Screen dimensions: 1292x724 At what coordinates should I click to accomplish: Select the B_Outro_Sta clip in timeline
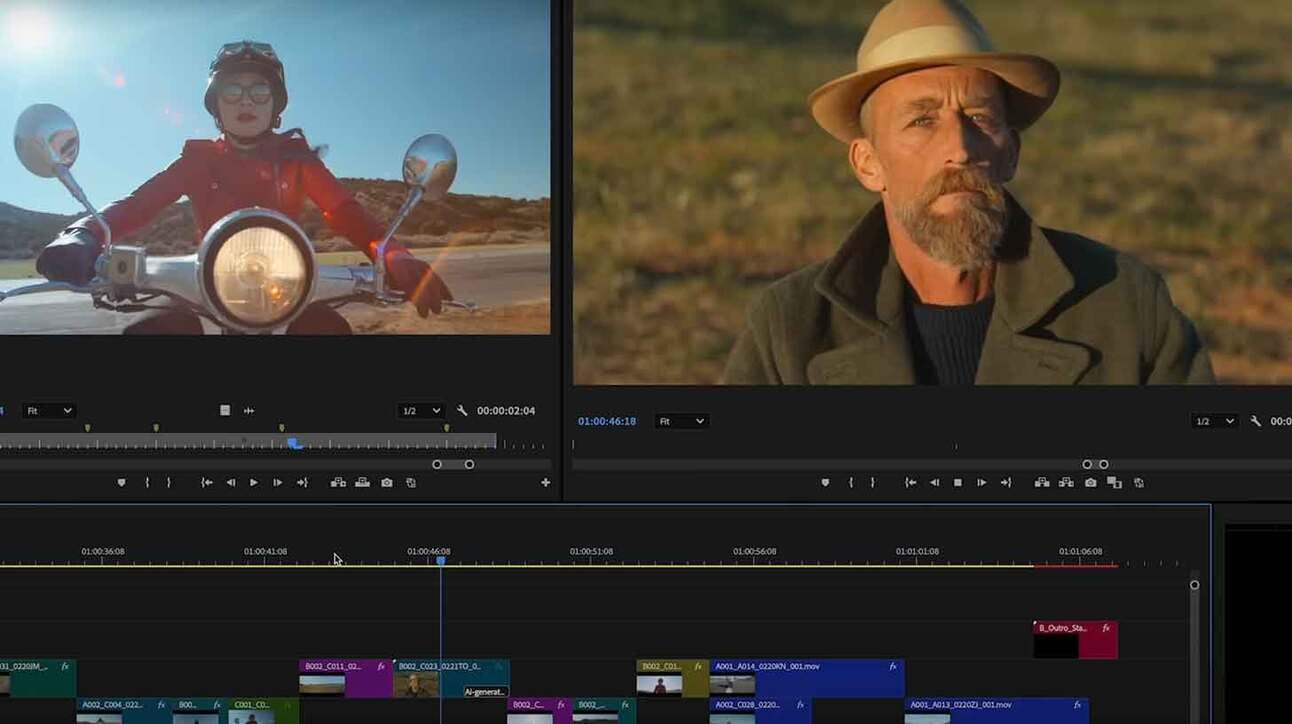click(x=1075, y=640)
